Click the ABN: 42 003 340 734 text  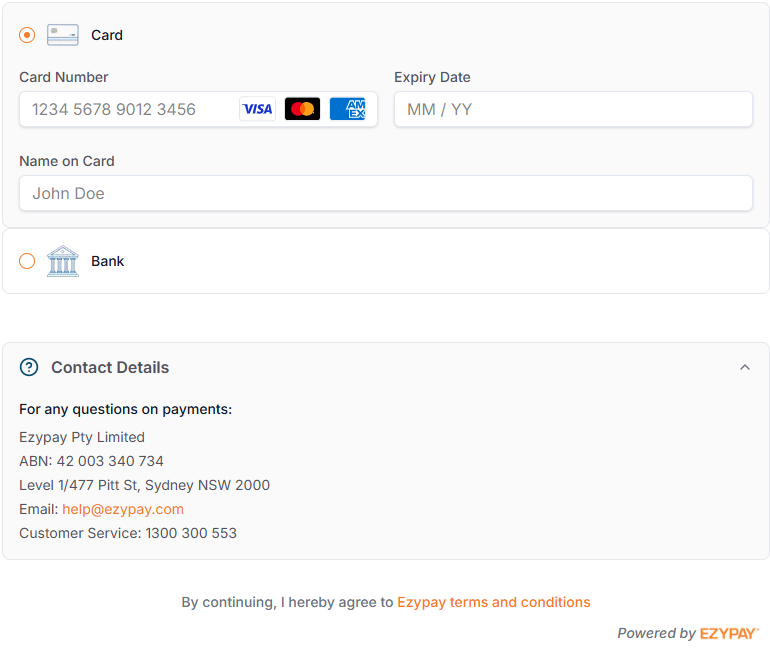pyautogui.click(x=91, y=461)
